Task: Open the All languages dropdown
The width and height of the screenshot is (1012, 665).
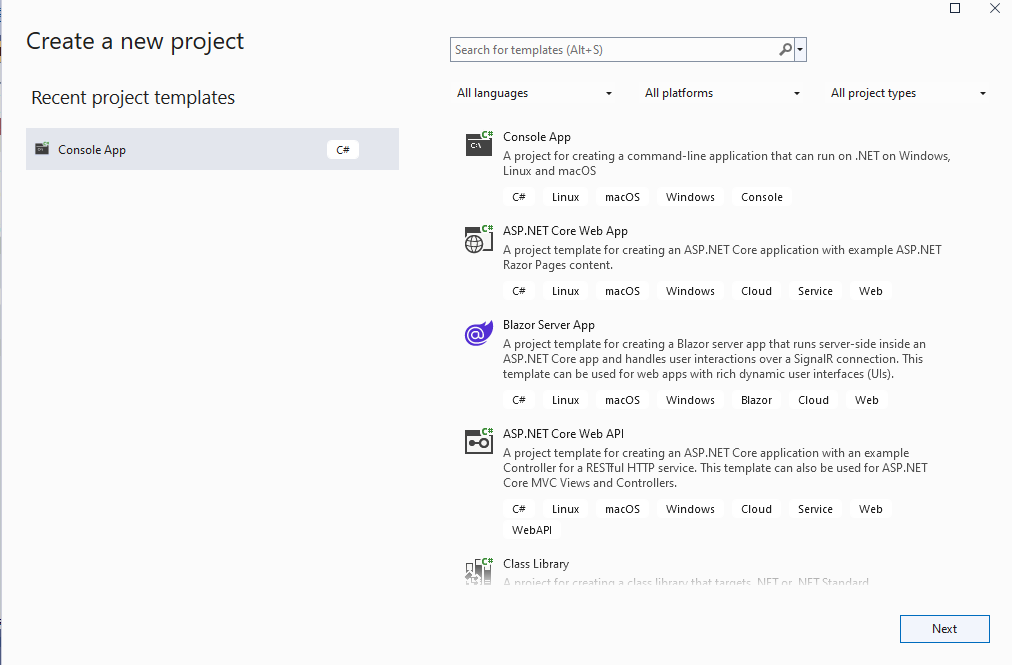Action: tap(535, 92)
